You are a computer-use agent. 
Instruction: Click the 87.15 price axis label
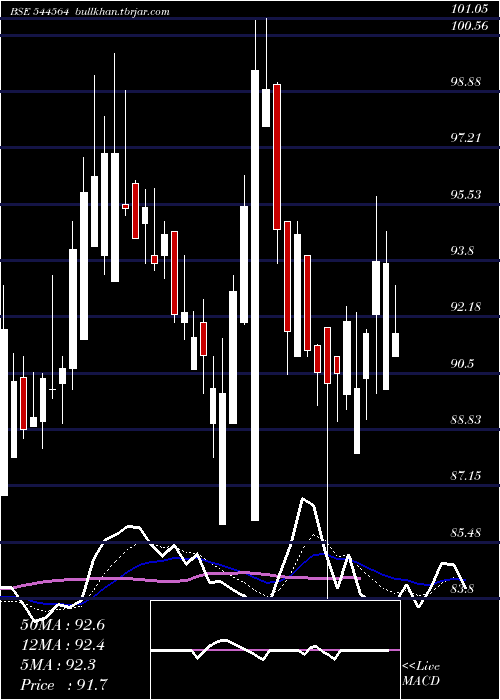pos(466,476)
